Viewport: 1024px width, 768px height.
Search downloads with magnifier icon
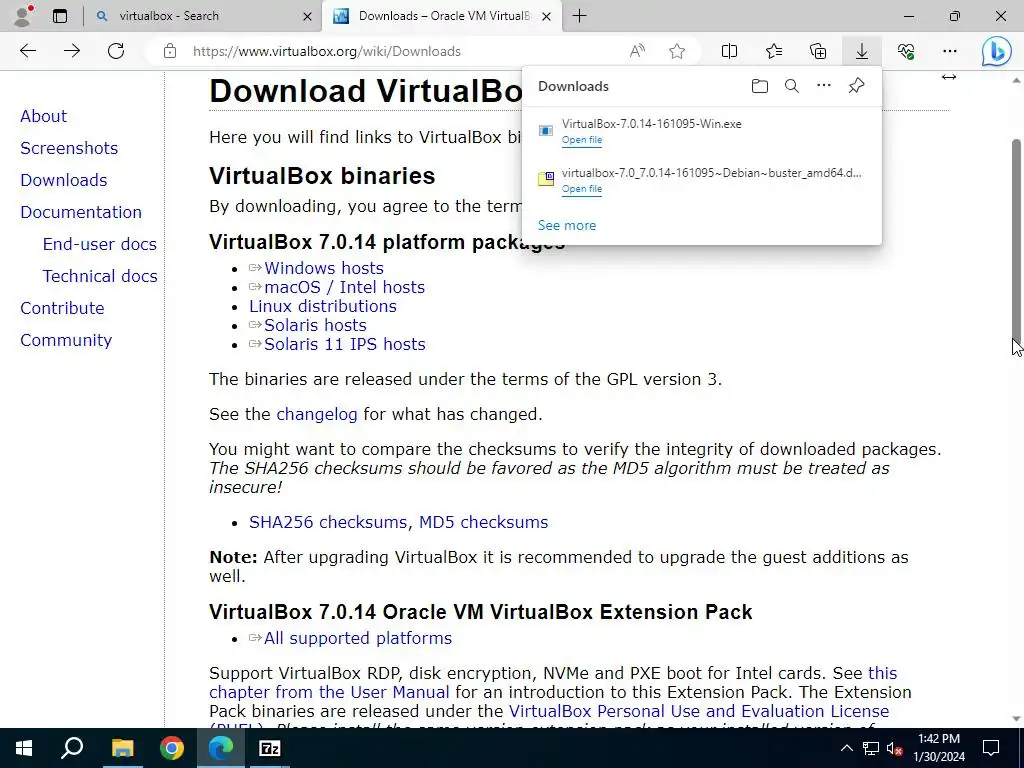pyautogui.click(x=792, y=86)
